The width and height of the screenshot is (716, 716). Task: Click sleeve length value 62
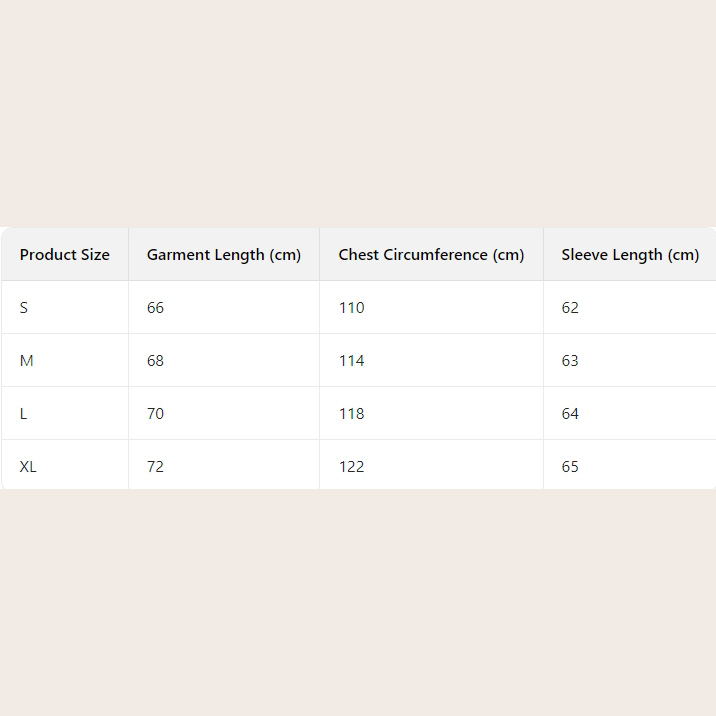click(x=570, y=308)
